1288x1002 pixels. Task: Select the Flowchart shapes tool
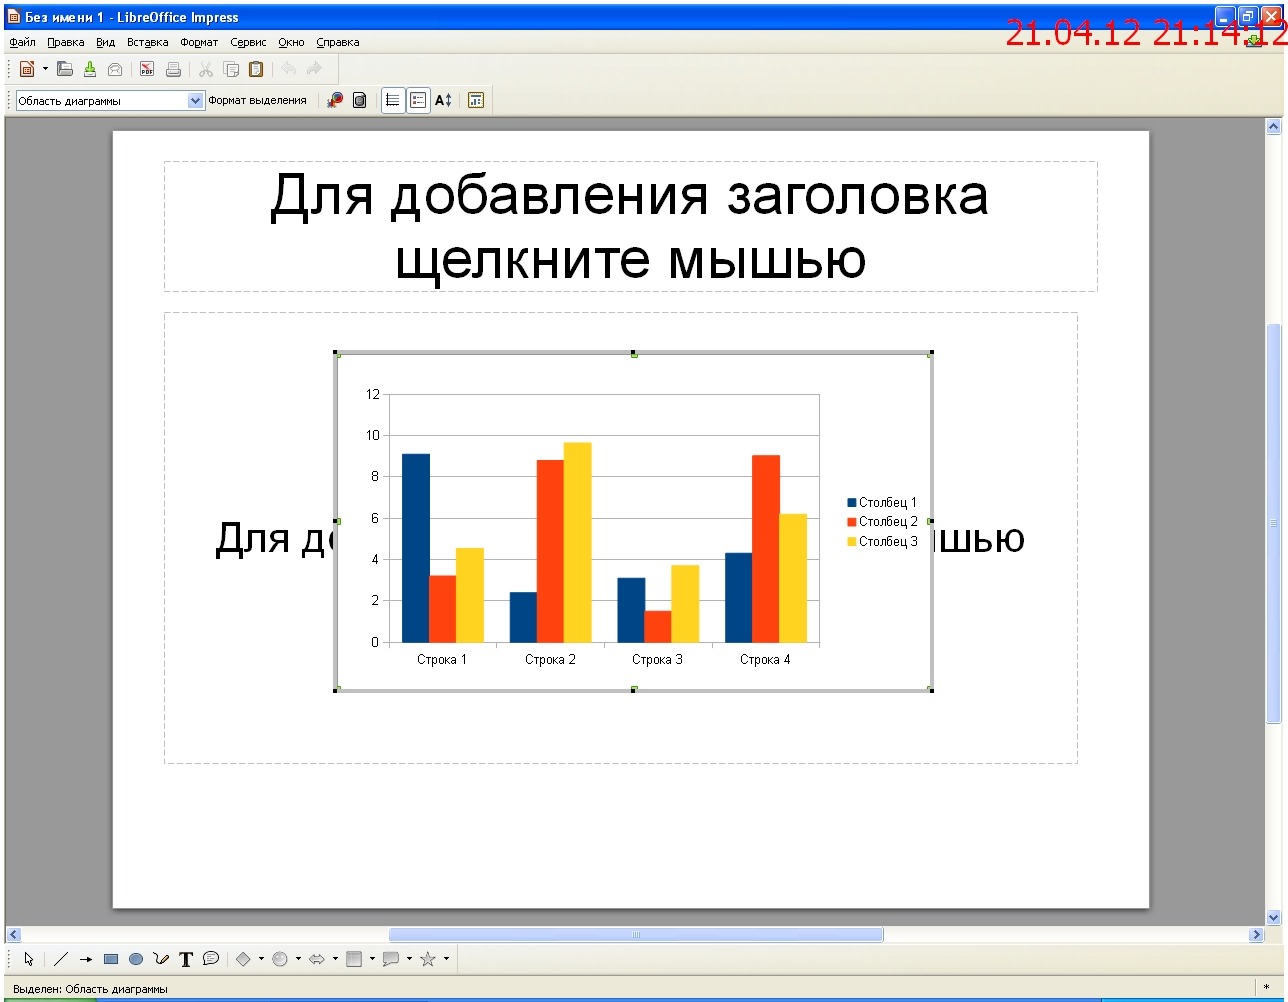(354, 959)
